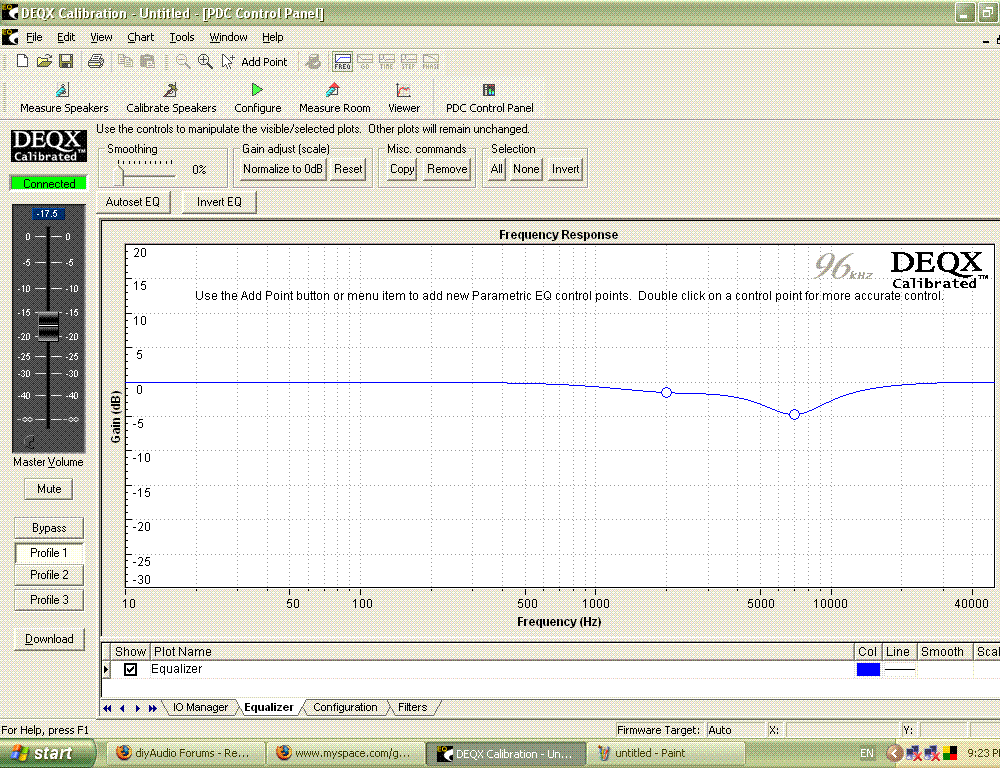Click the first-tab navigation arrow
Viewport: 1000px width, 768px height.
point(107,708)
